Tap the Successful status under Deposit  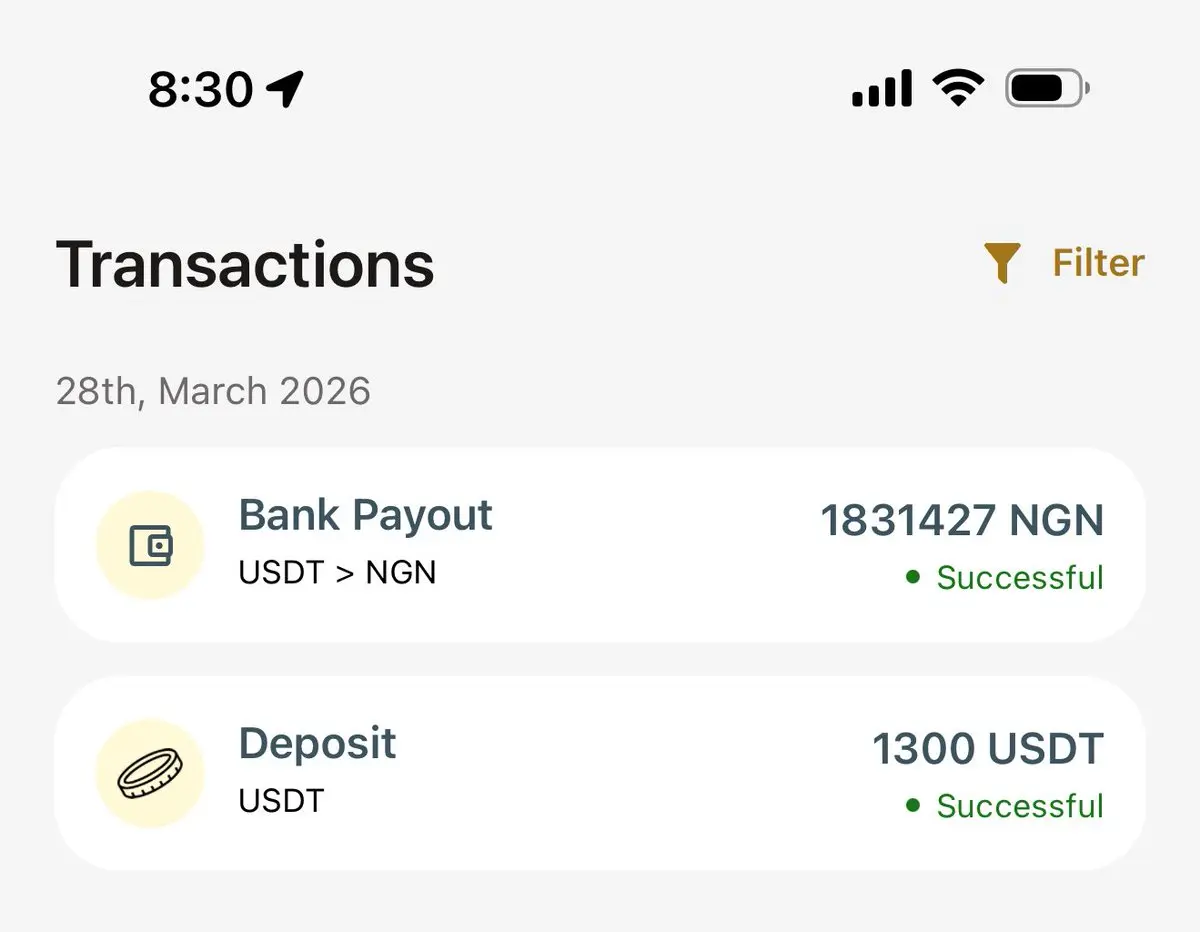[x=1019, y=806]
